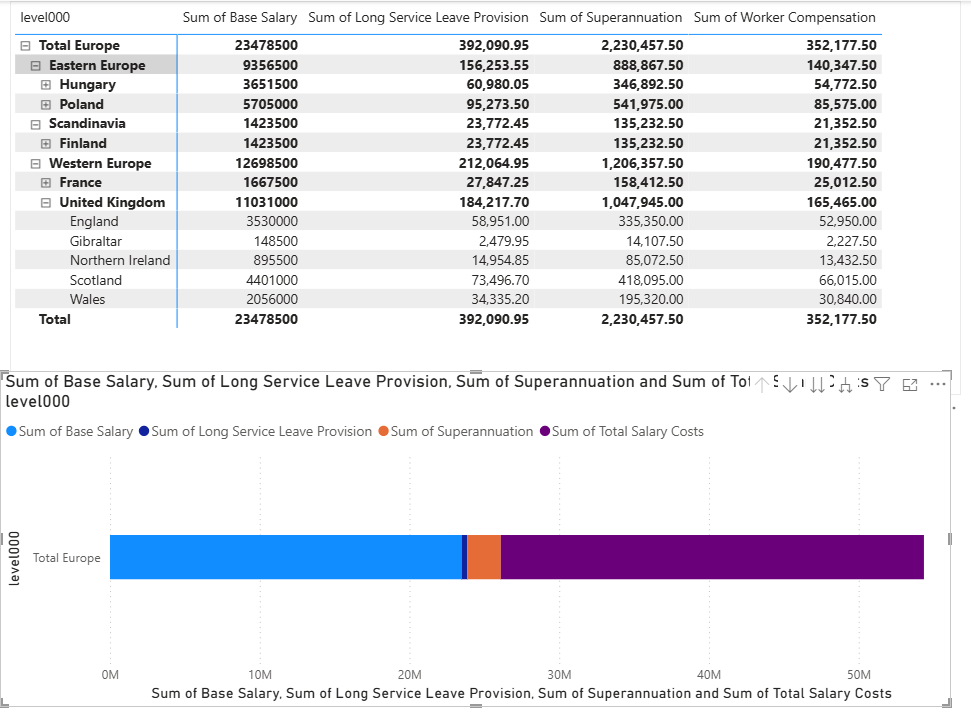Image resolution: width=971 pixels, height=714 pixels.
Task: Select the Gibraltar row label
Action: click(96, 242)
